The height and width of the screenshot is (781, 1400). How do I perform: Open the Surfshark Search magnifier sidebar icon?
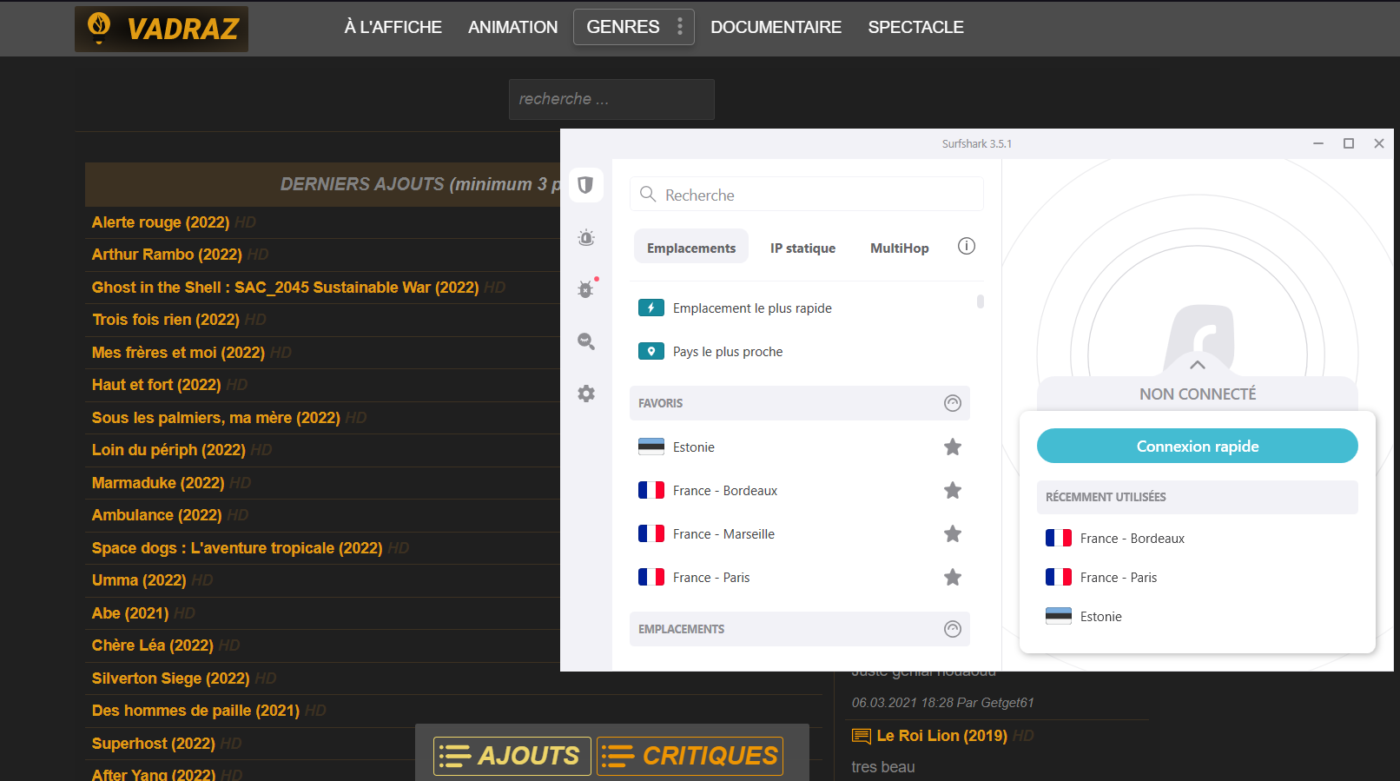point(586,342)
